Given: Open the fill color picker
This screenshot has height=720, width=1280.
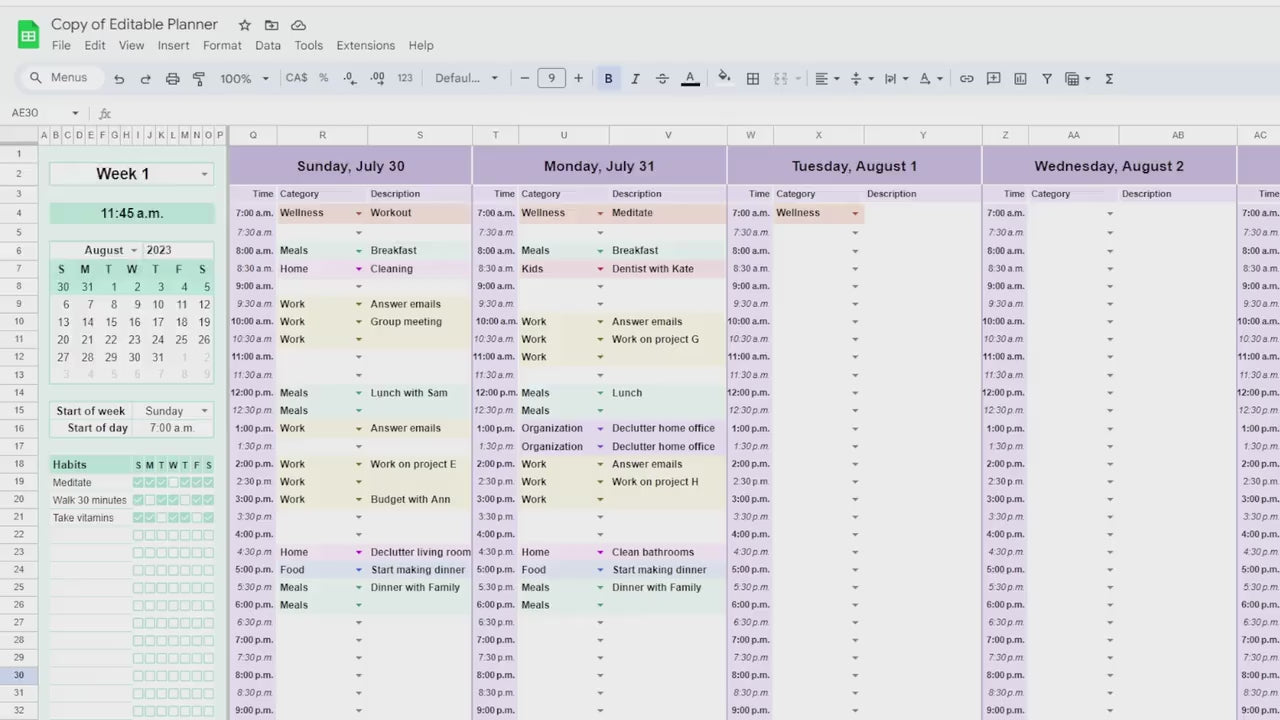Looking at the screenshot, I should point(724,79).
